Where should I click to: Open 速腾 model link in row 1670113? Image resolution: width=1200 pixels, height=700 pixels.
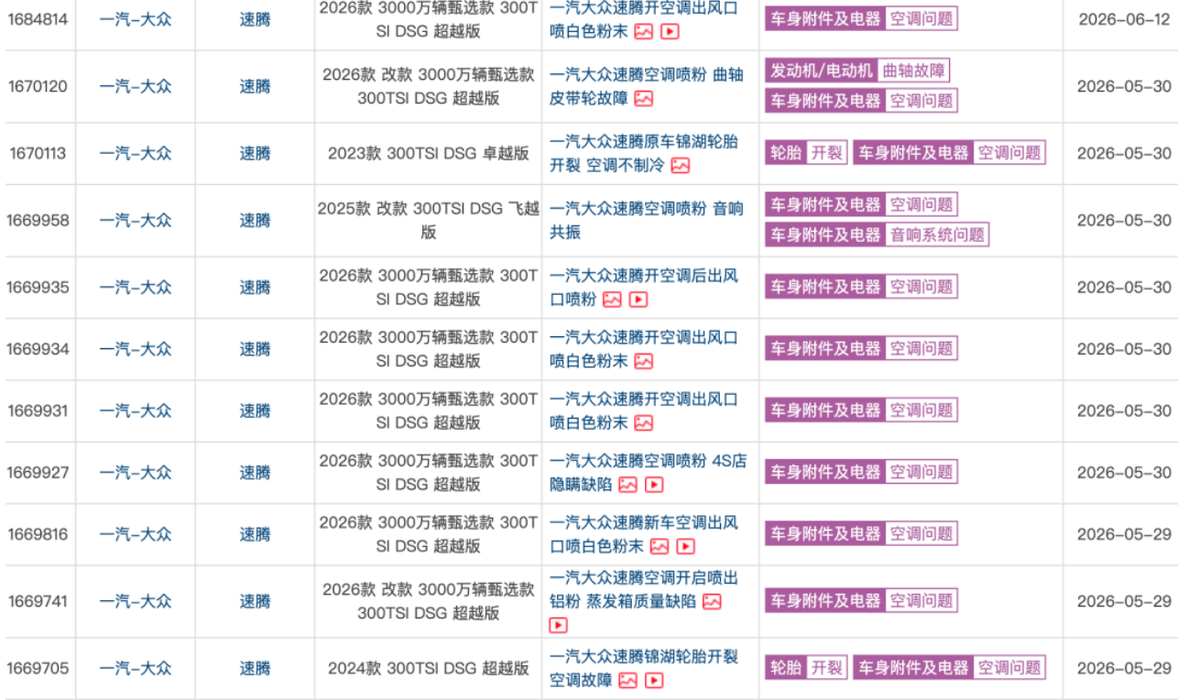[255, 153]
